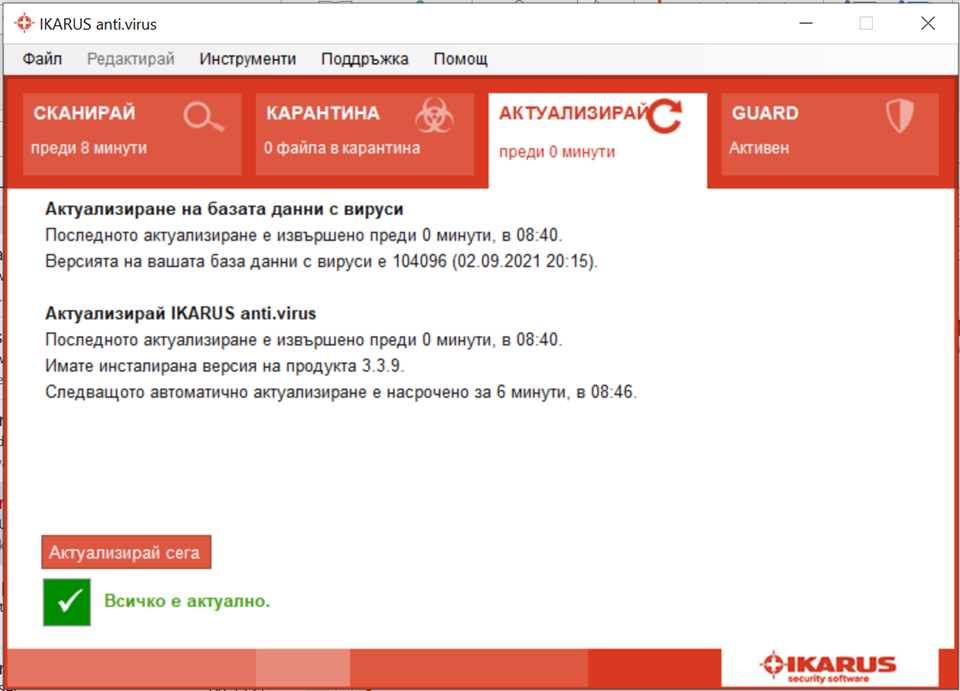960x691 pixels.
Task: Click the product version 3.3.9 line
Action: pyautogui.click(x=225, y=366)
